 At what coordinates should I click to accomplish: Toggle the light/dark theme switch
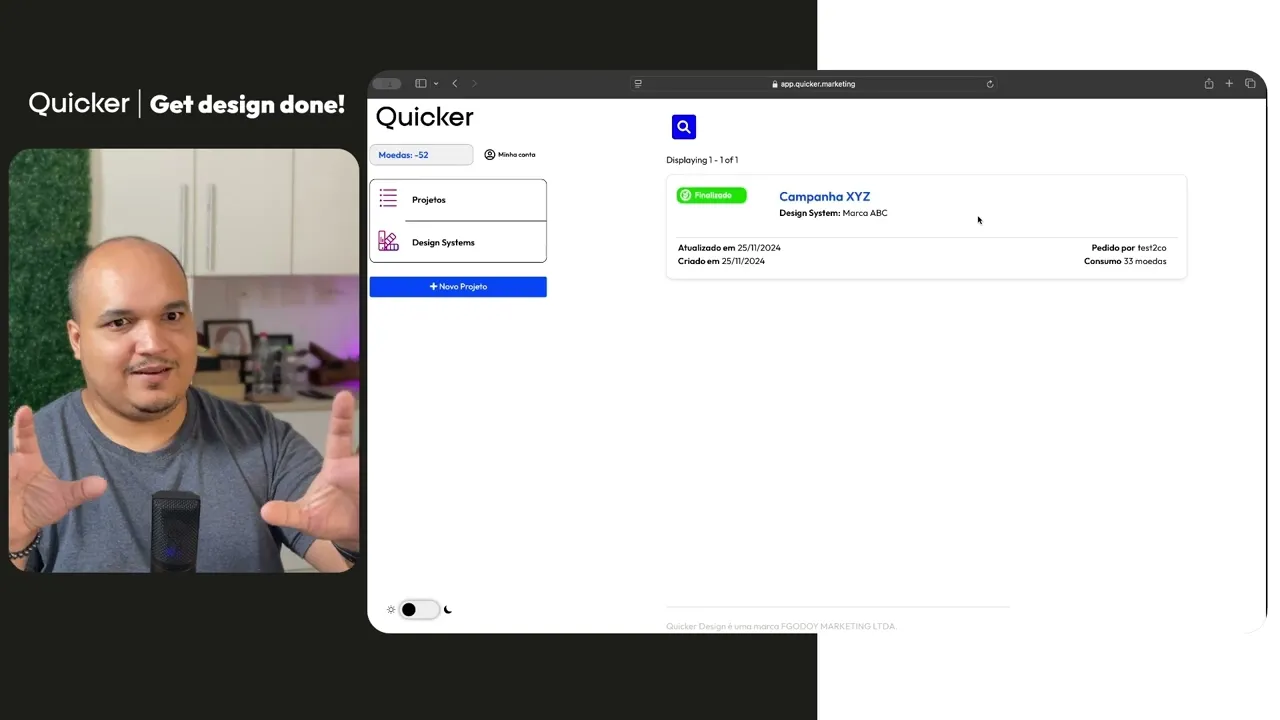pos(419,610)
